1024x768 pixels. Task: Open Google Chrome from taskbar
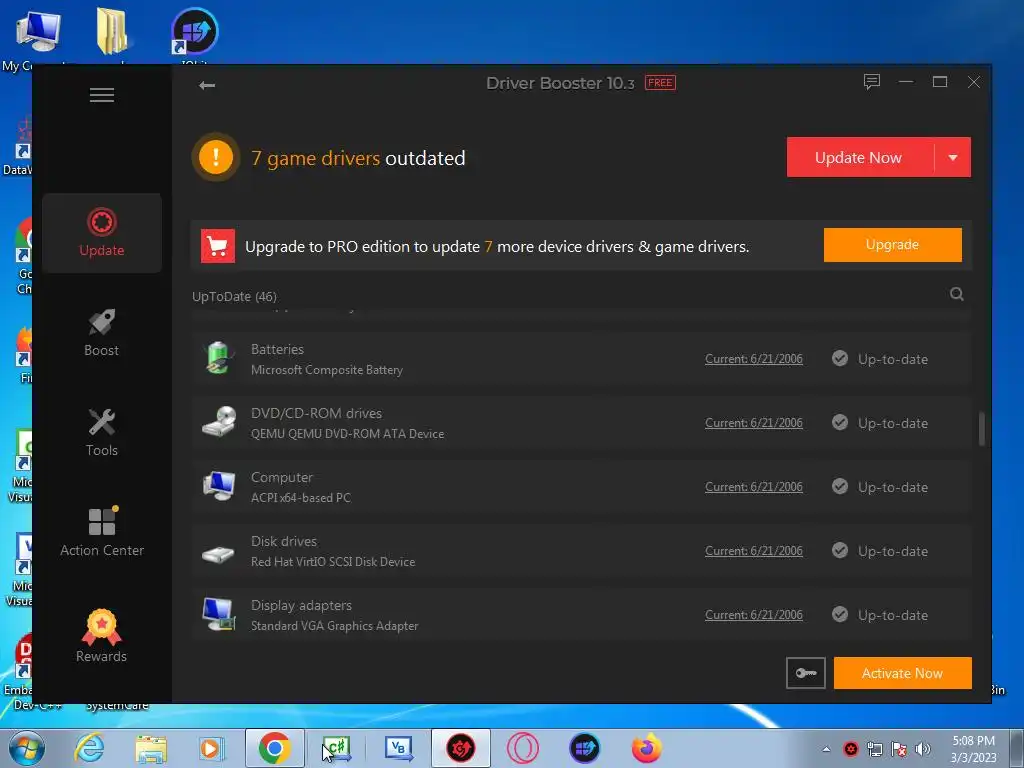[275, 748]
